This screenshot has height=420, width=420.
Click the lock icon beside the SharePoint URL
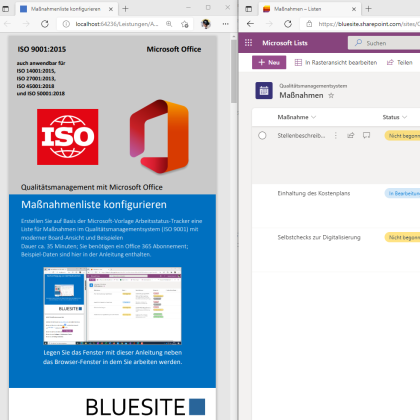click(309, 24)
